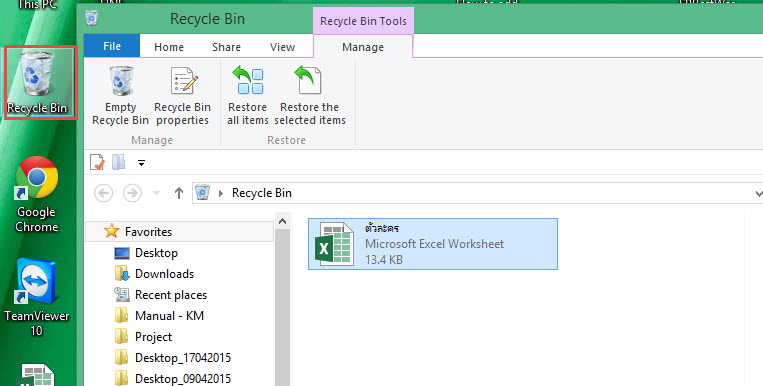Open the File tab
The height and width of the screenshot is (386, 763).
(x=112, y=46)
